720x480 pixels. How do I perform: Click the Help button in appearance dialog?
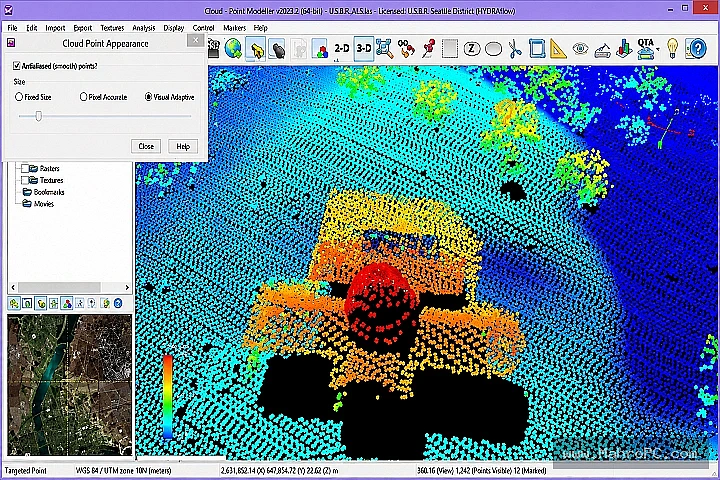183,146
